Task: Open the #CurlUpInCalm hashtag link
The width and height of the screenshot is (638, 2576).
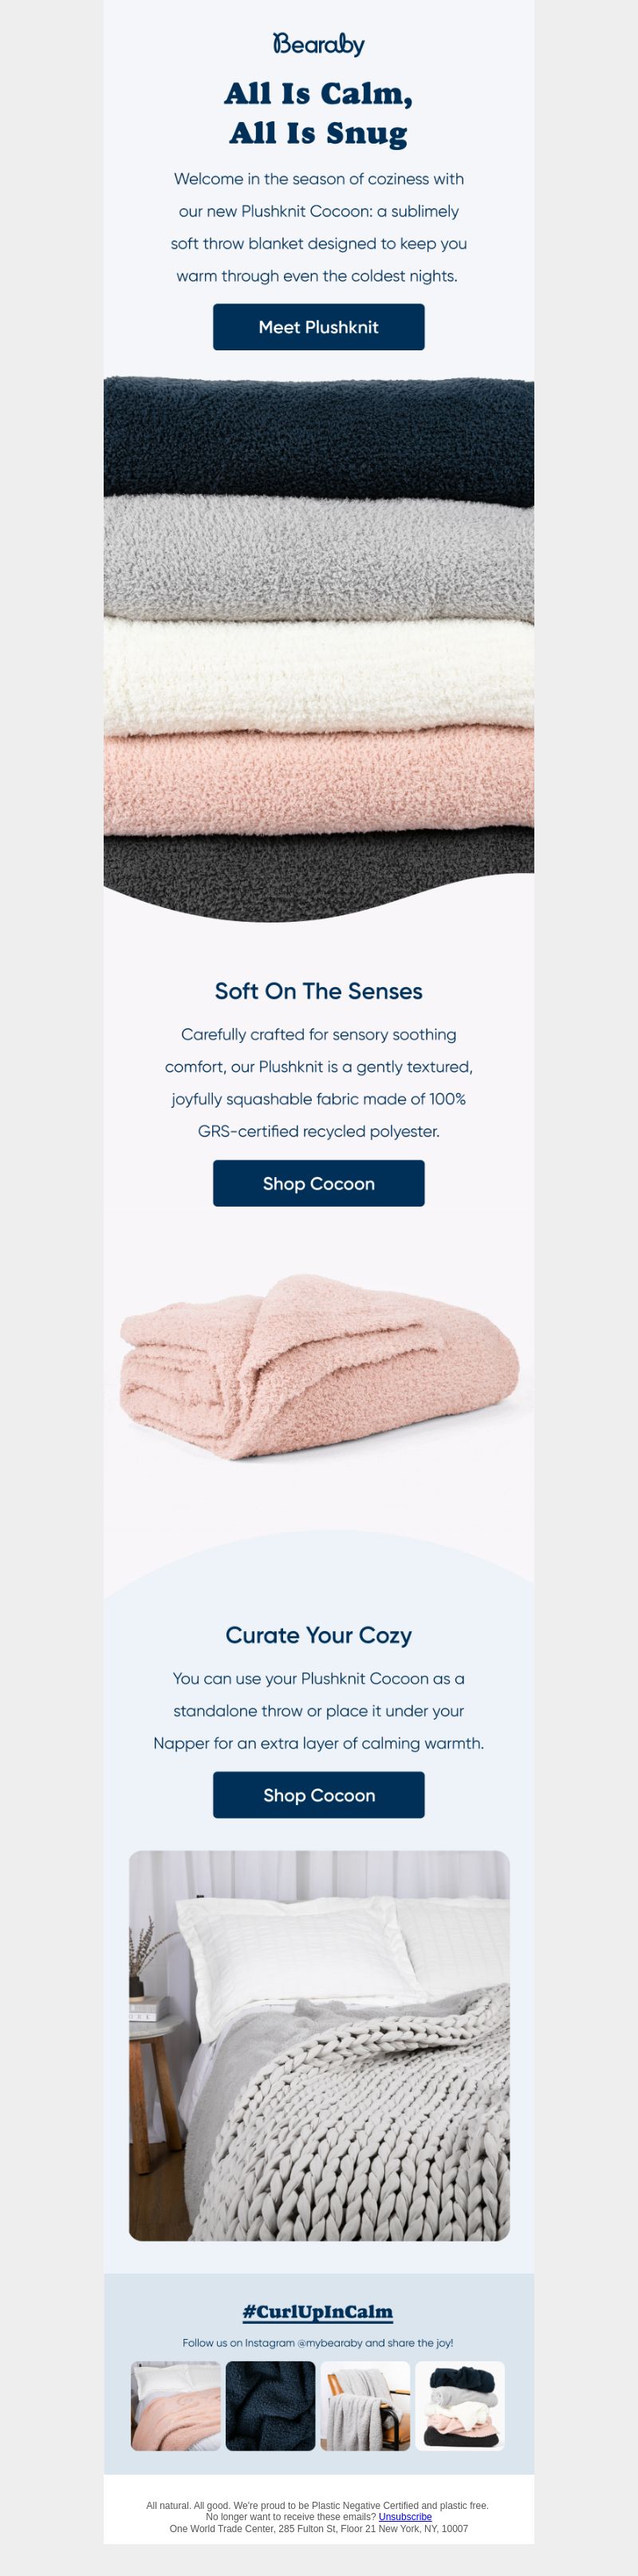Action: (x=318, y=2312)
